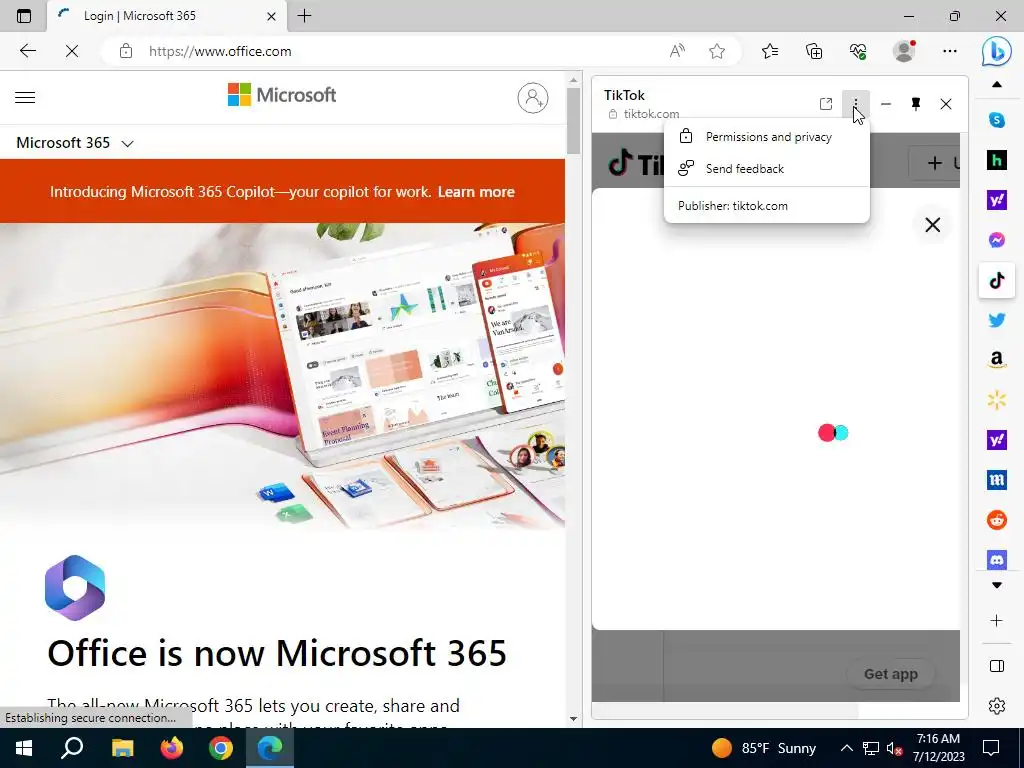Dismiss the TikTok loading dialog
This screenshot has height=768, width=1024.
click(x=933, y=225)
